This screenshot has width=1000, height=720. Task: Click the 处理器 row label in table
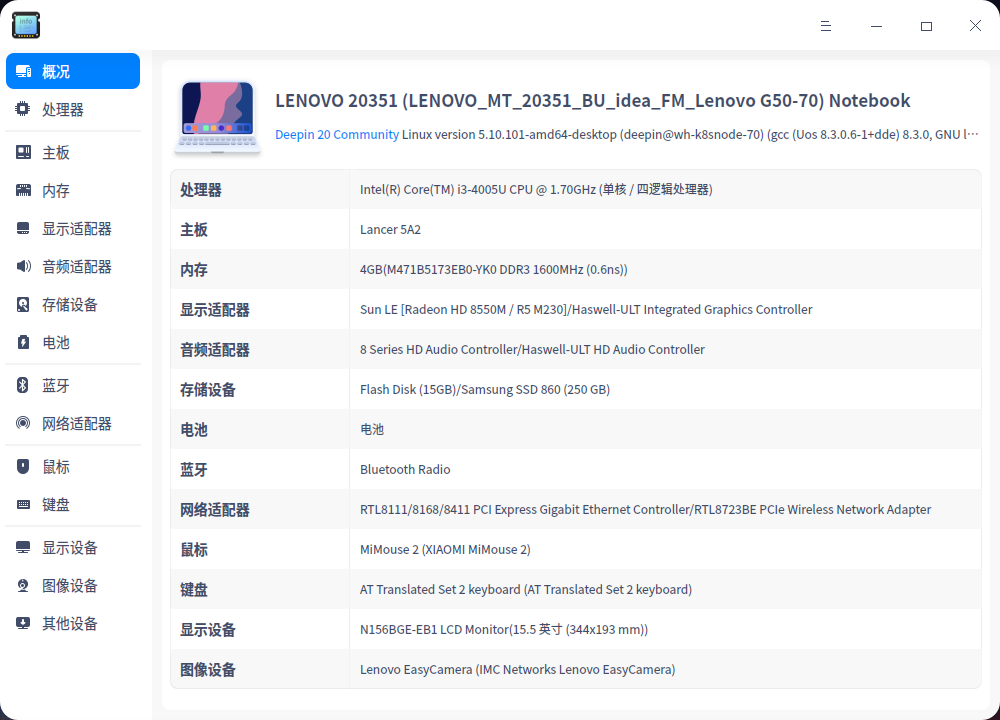coord(201,190)
